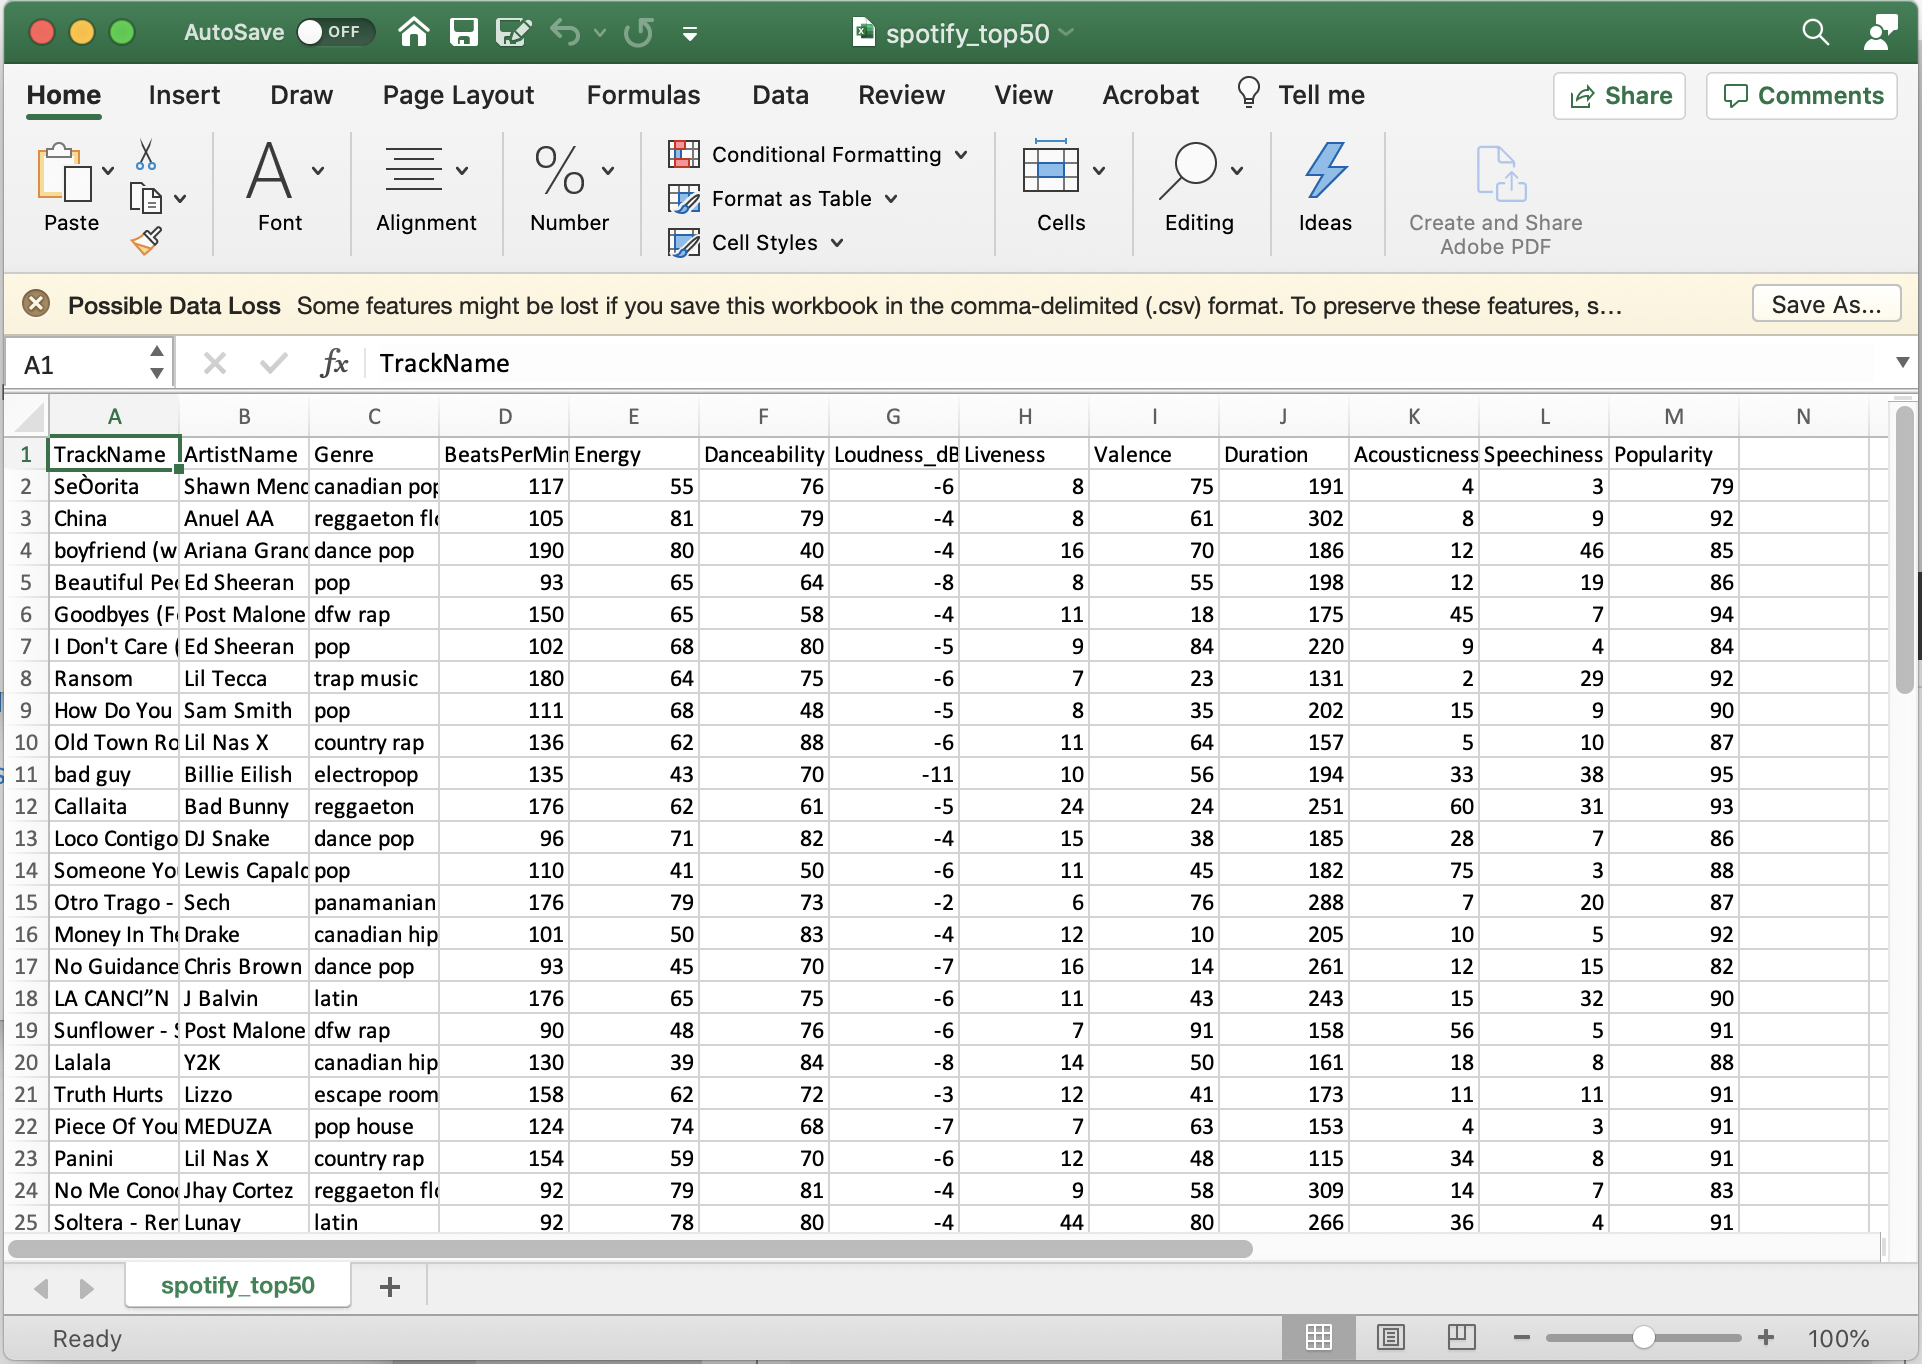Click the Save floppy disk icon

point(463,33)
